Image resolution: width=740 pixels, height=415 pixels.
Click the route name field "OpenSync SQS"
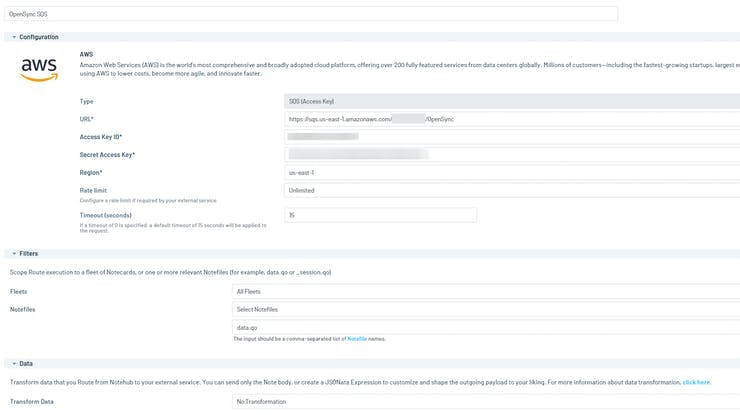[311, 14]
